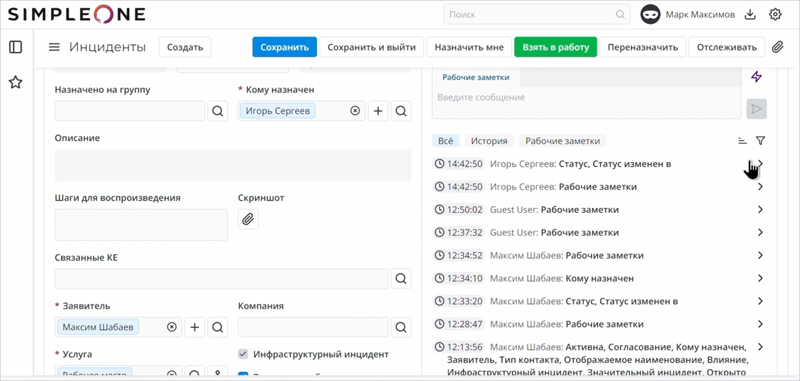Select the Рабочие заметки message input tab
Viewport: 800px width, 381px height.
pos(476,78)
